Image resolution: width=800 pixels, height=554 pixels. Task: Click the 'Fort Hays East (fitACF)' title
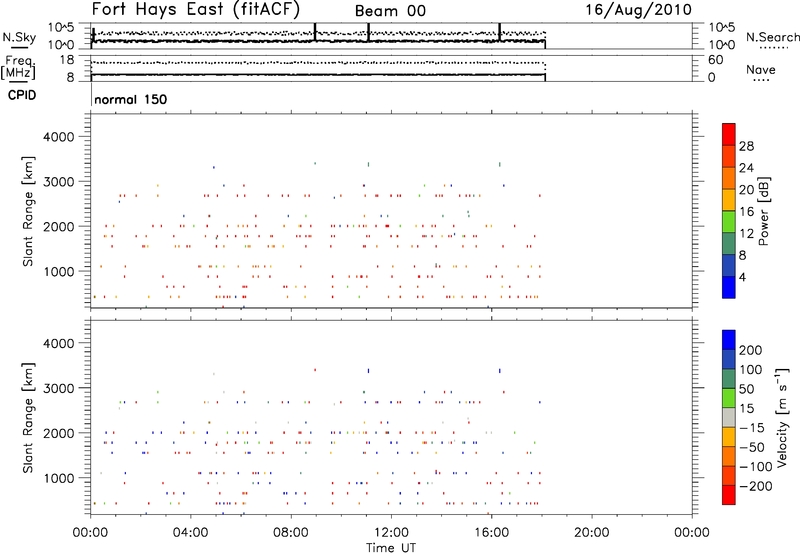click(196, 9)
